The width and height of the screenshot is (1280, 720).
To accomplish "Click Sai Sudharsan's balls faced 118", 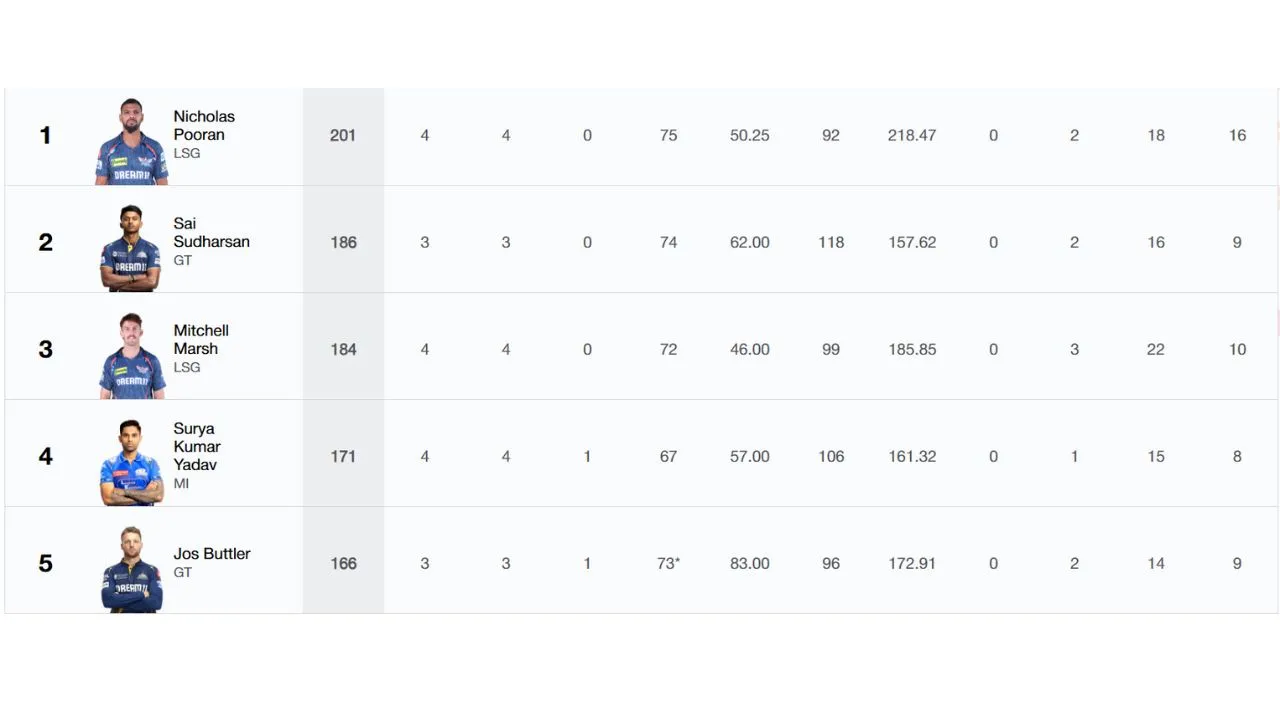I will pos(831,242).
